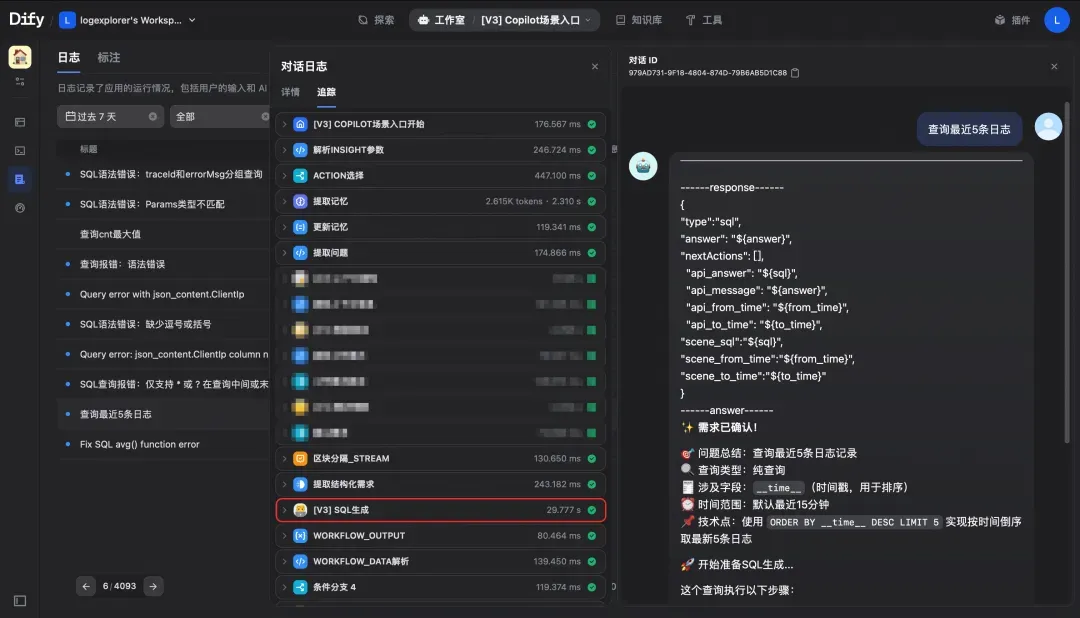
Task: Switch to the 详情 tab
Action: pyautogui.click(x=291, y=92)
